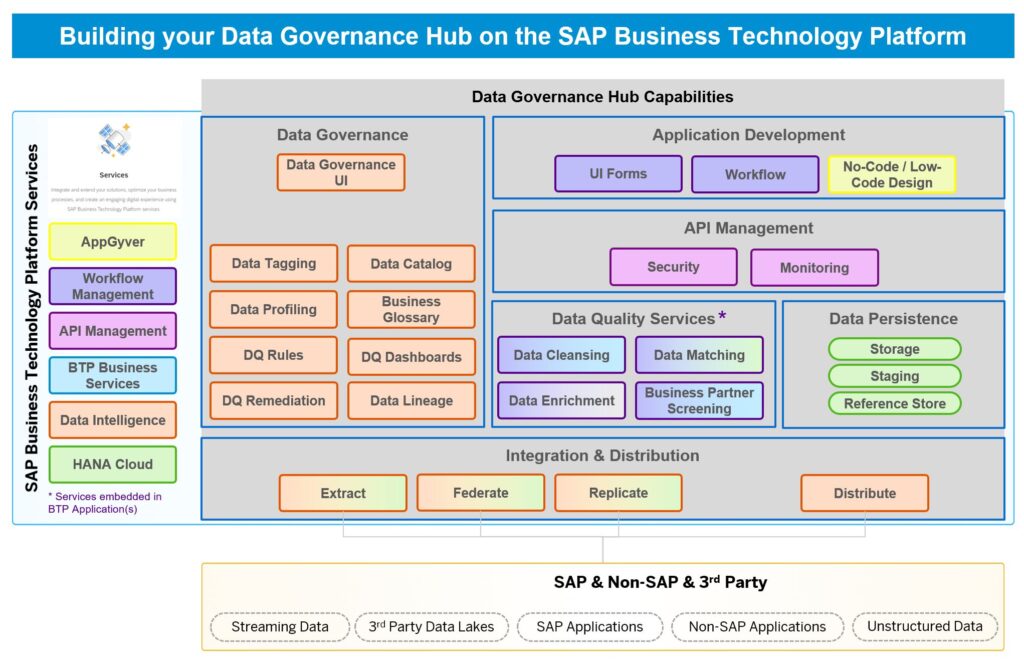Select the No-Code / Low-Code Design box

pos(892,174)
